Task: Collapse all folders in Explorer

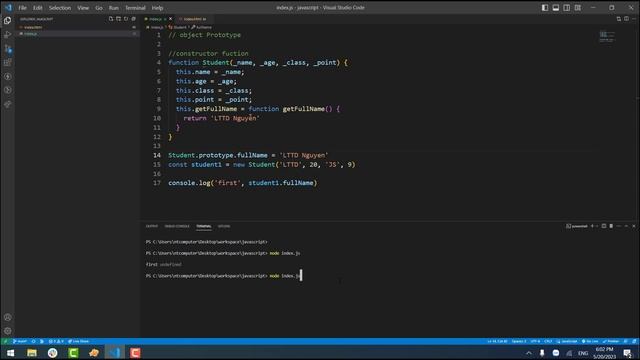Action: point(133,19)
